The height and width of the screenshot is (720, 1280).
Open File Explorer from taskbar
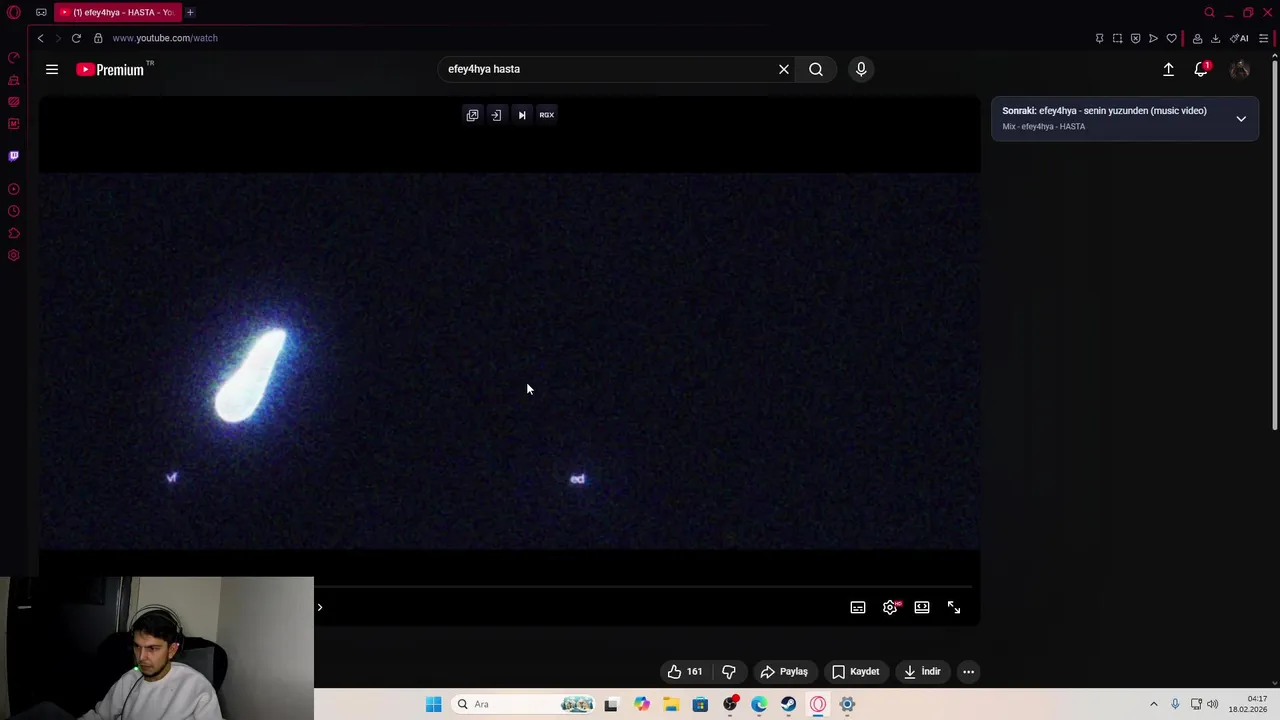tap(671, 704)
